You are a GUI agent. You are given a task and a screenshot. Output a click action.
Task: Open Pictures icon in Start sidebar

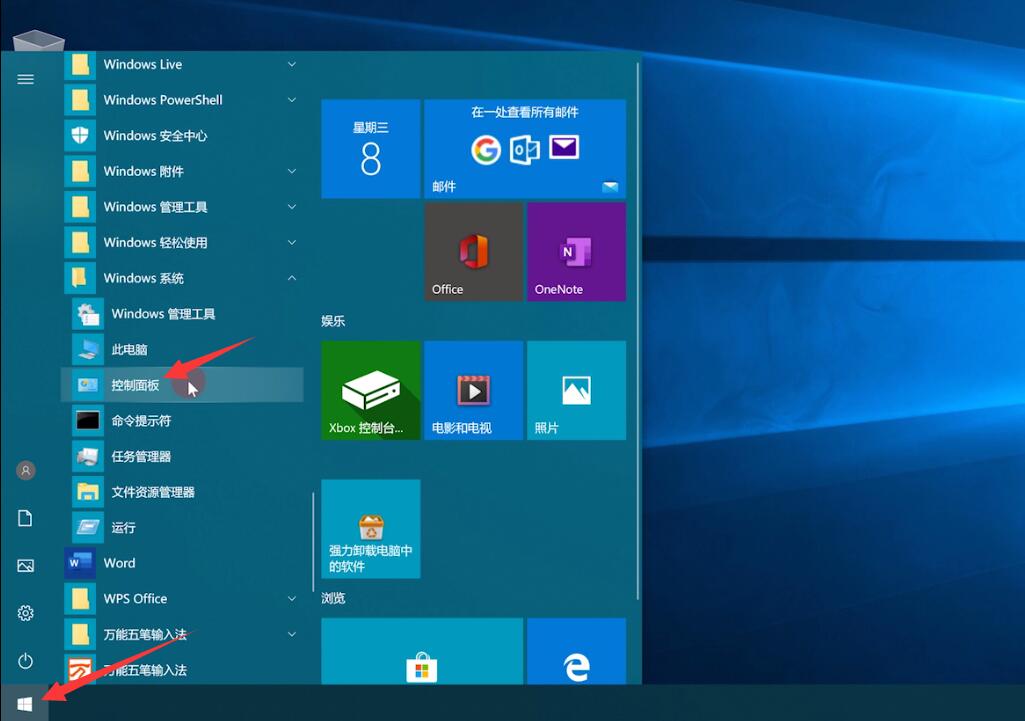click(25, 565)
